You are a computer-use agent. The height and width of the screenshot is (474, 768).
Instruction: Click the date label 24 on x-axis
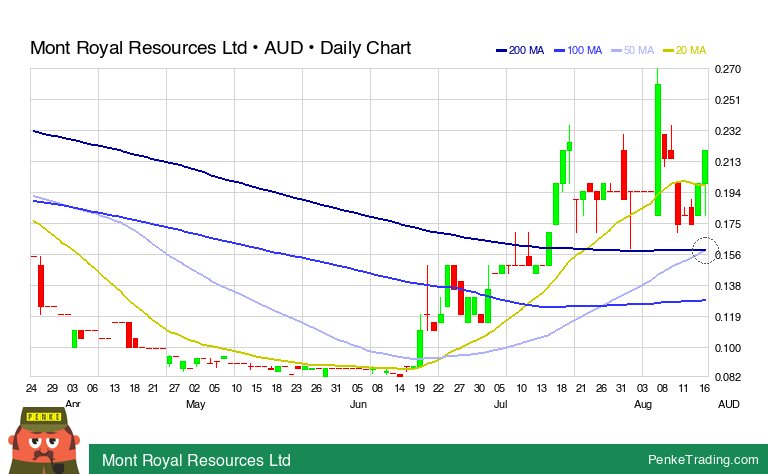point(31,388)
